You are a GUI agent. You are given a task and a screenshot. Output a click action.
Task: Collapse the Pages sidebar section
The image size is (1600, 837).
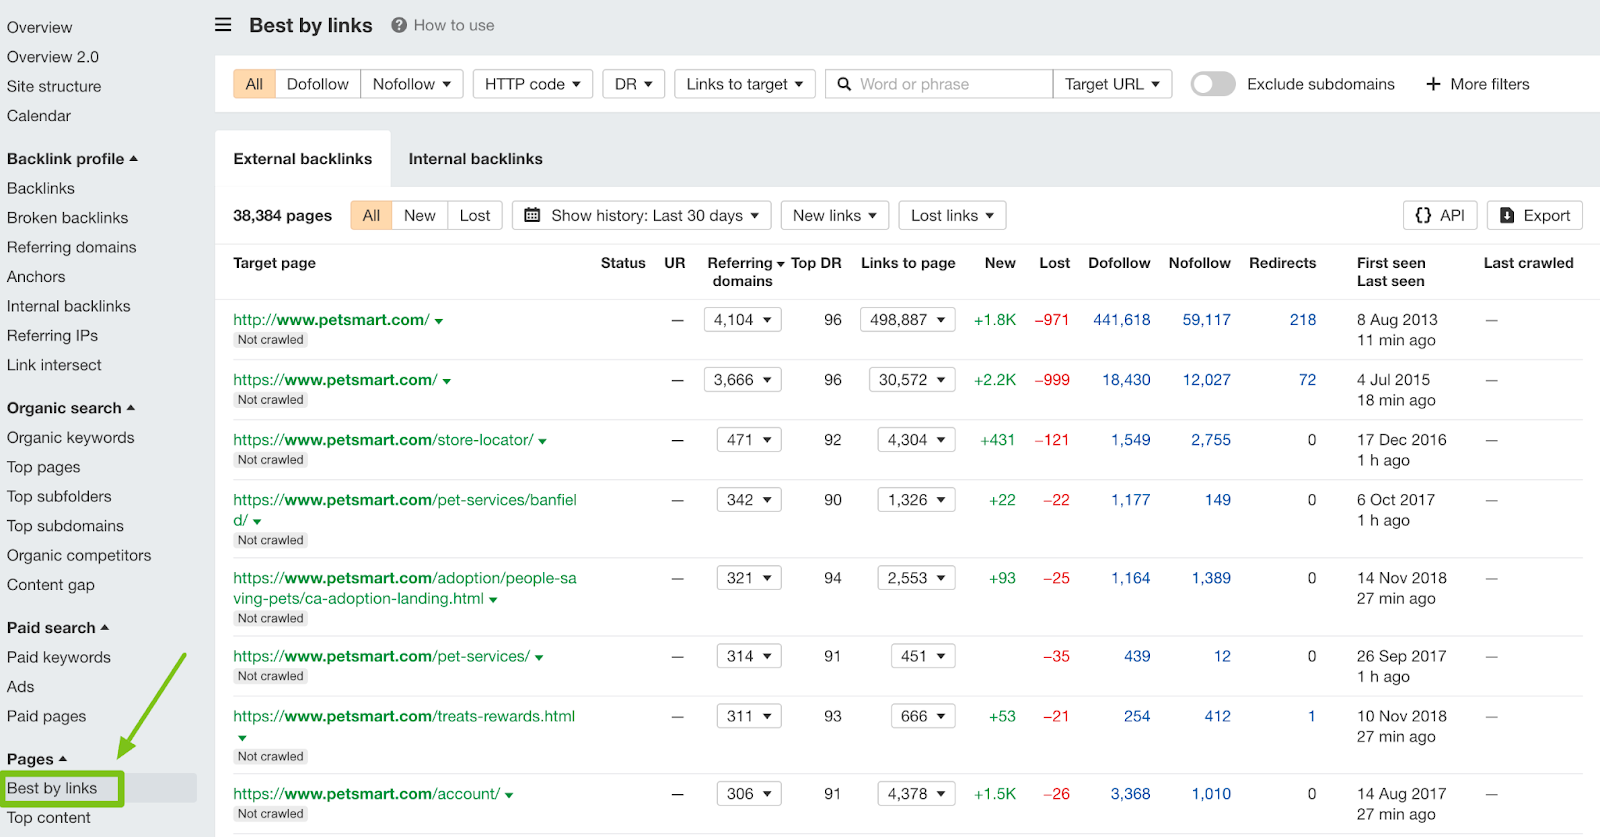(36, 759)
